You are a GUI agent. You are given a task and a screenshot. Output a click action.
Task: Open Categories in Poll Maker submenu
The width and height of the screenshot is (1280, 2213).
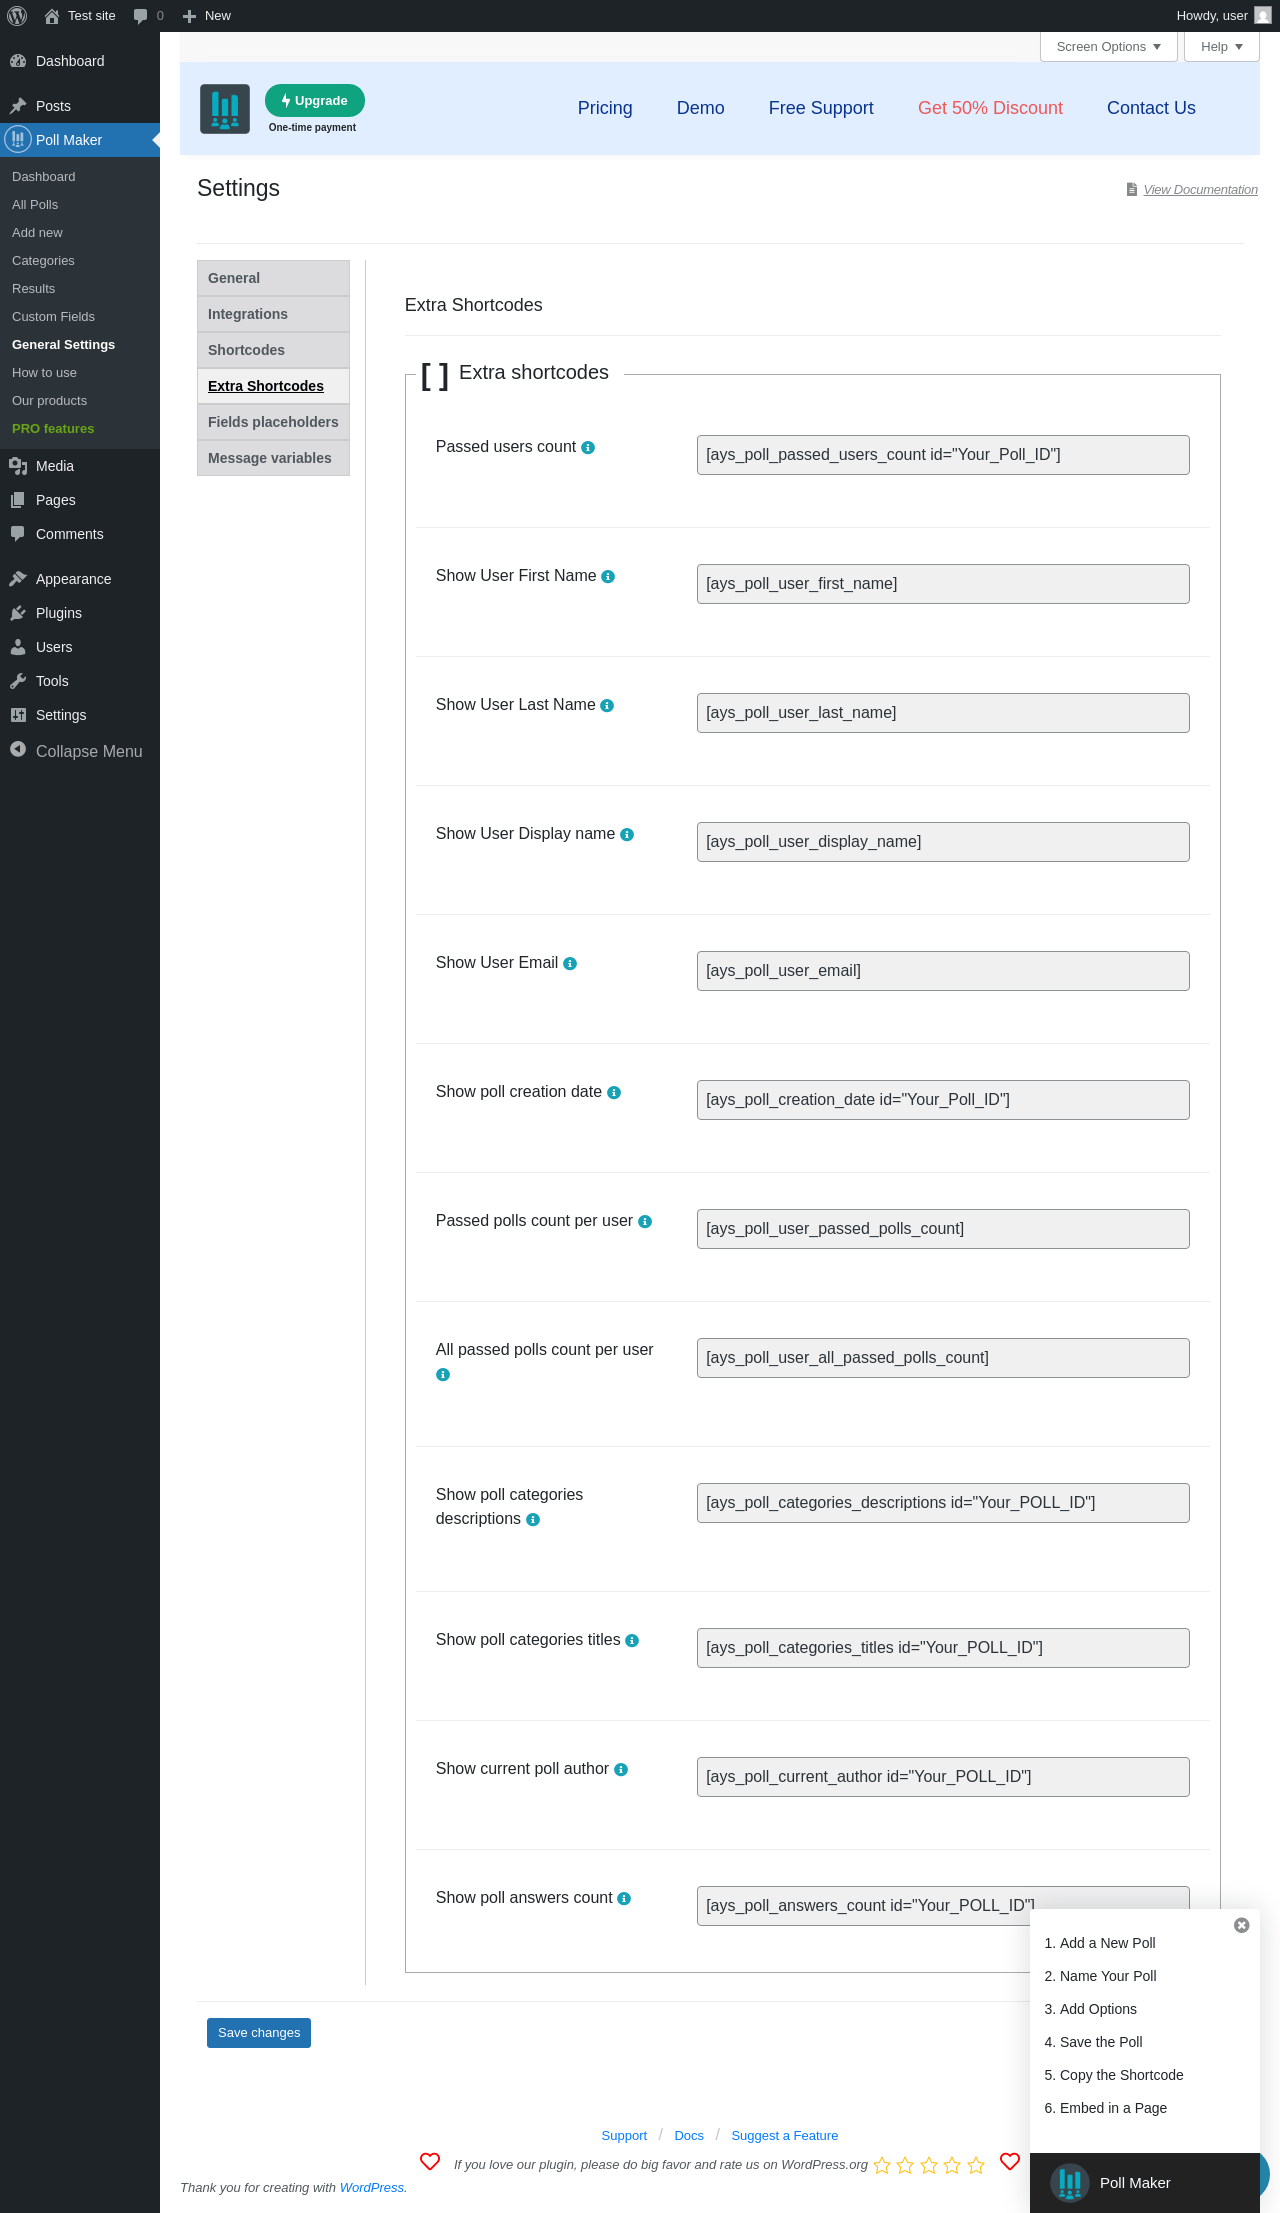tap(43, 261)
